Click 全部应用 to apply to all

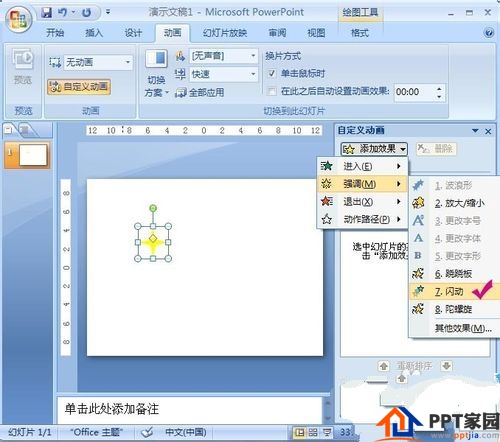point(200,92)
